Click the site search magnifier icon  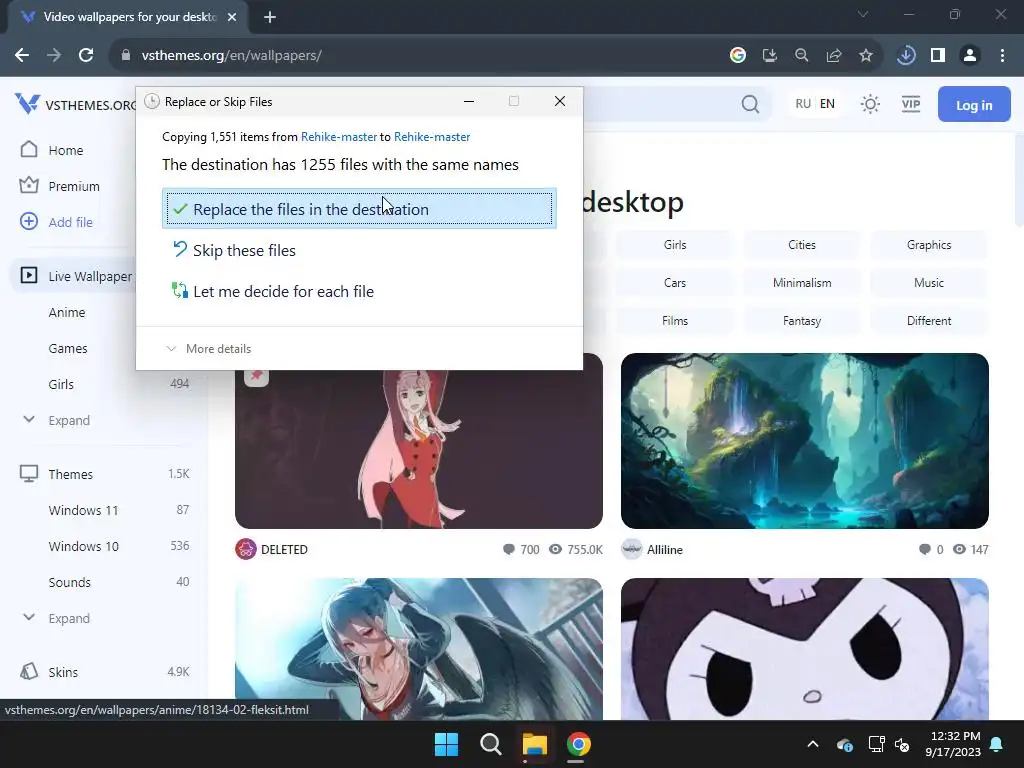coord(750,104)
